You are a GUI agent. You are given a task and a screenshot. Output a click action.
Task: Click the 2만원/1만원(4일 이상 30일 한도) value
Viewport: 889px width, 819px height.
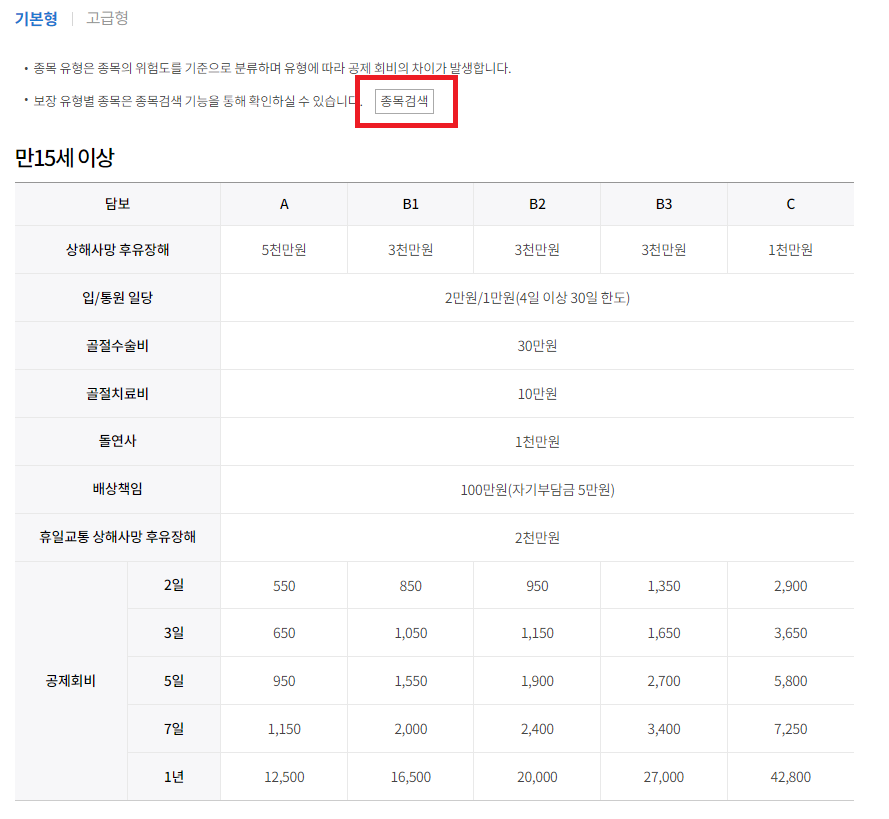pos(537,298)
